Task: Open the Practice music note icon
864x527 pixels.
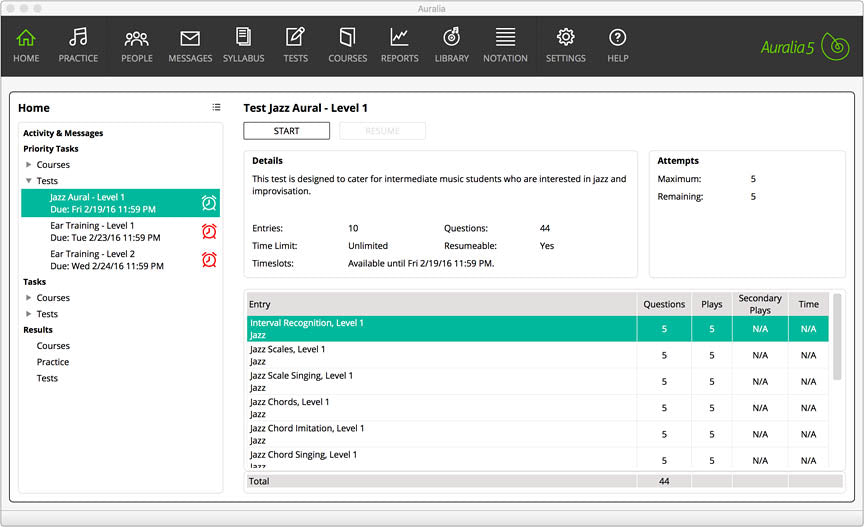Action: coord(78,37)
